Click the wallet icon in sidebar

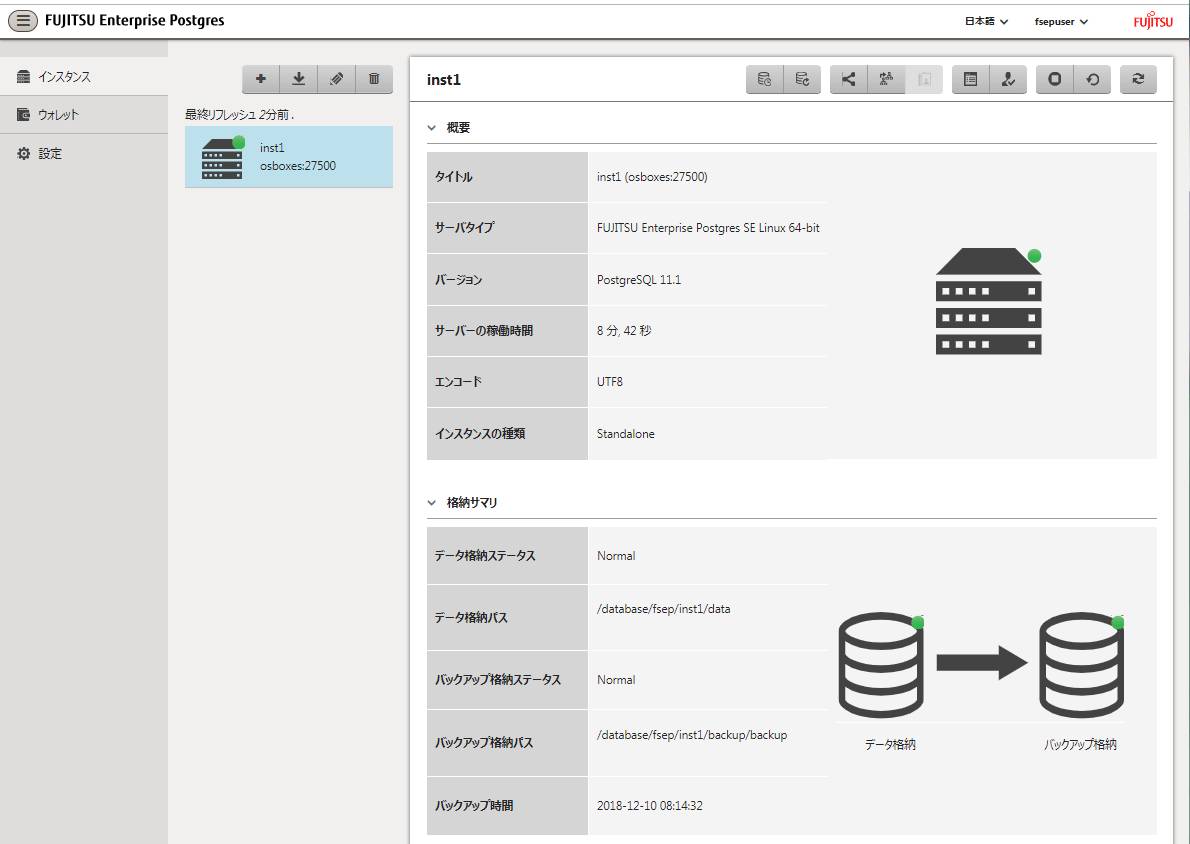pos(24,115)
